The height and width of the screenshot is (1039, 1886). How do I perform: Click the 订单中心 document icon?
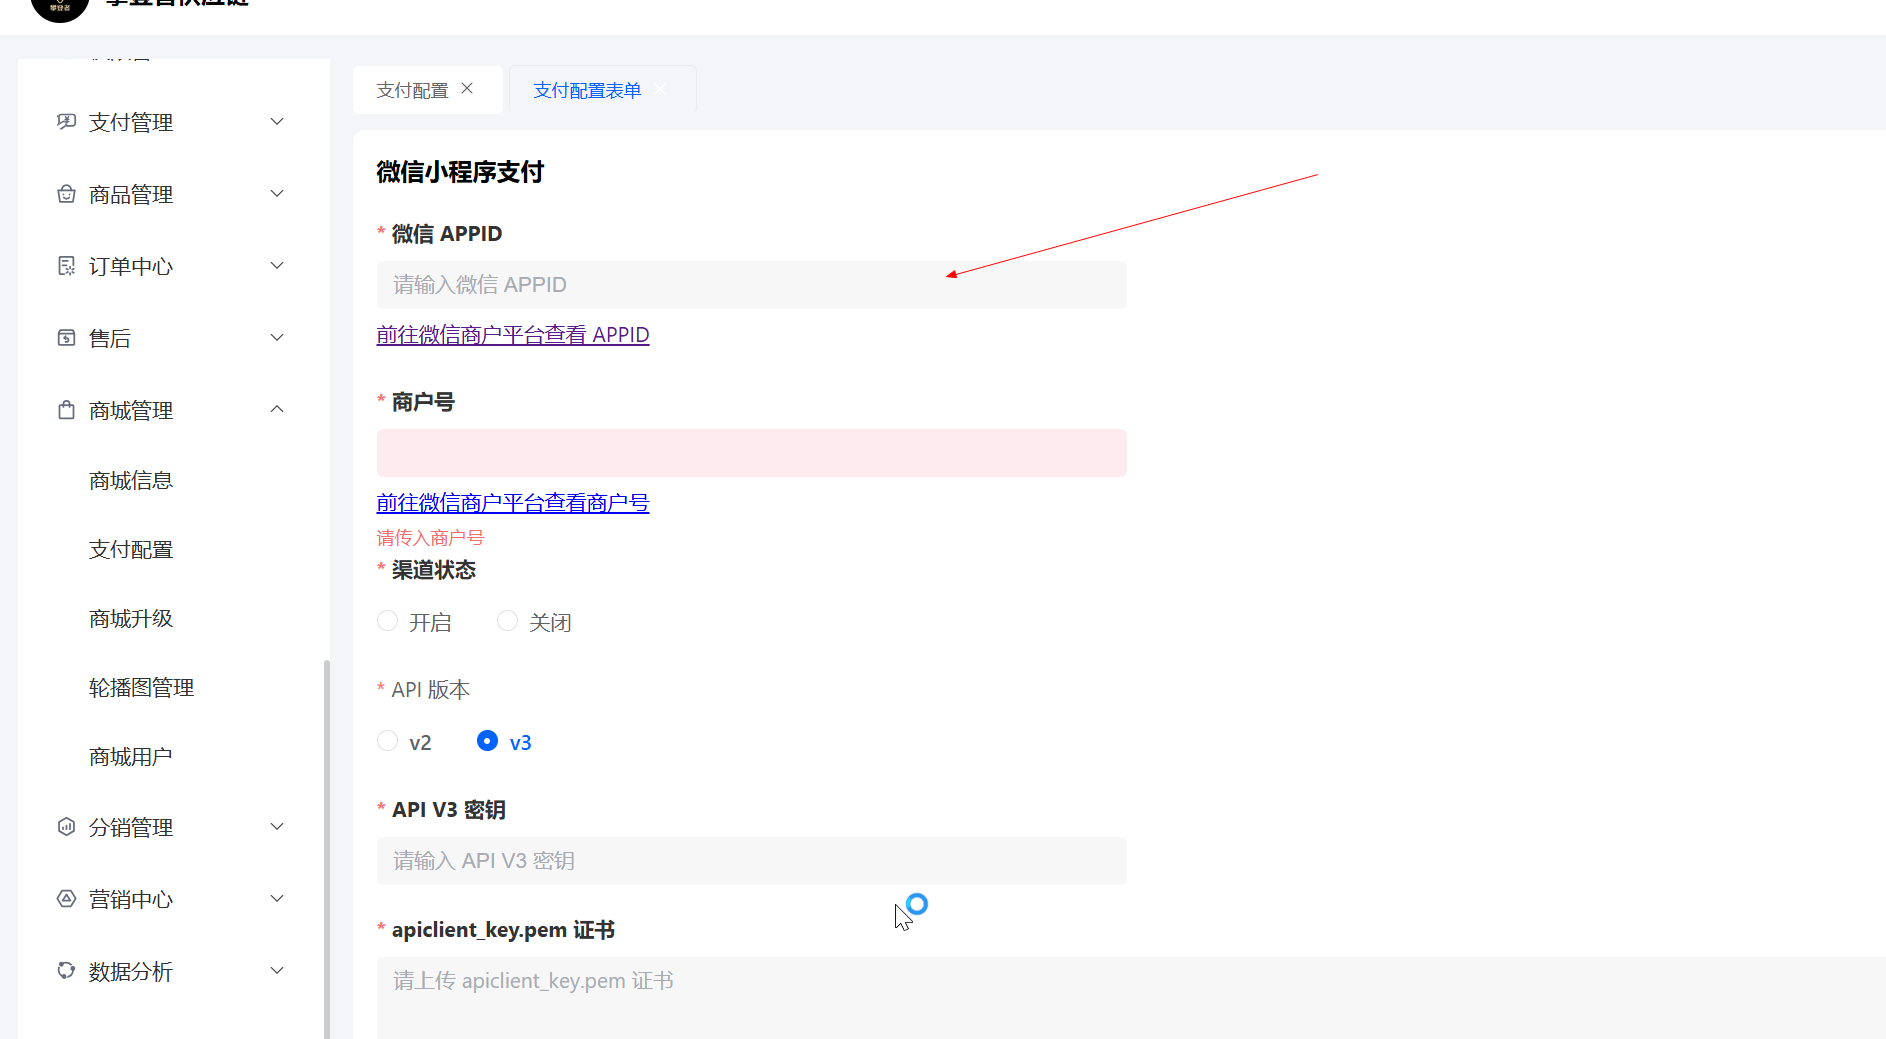(66, 266)
